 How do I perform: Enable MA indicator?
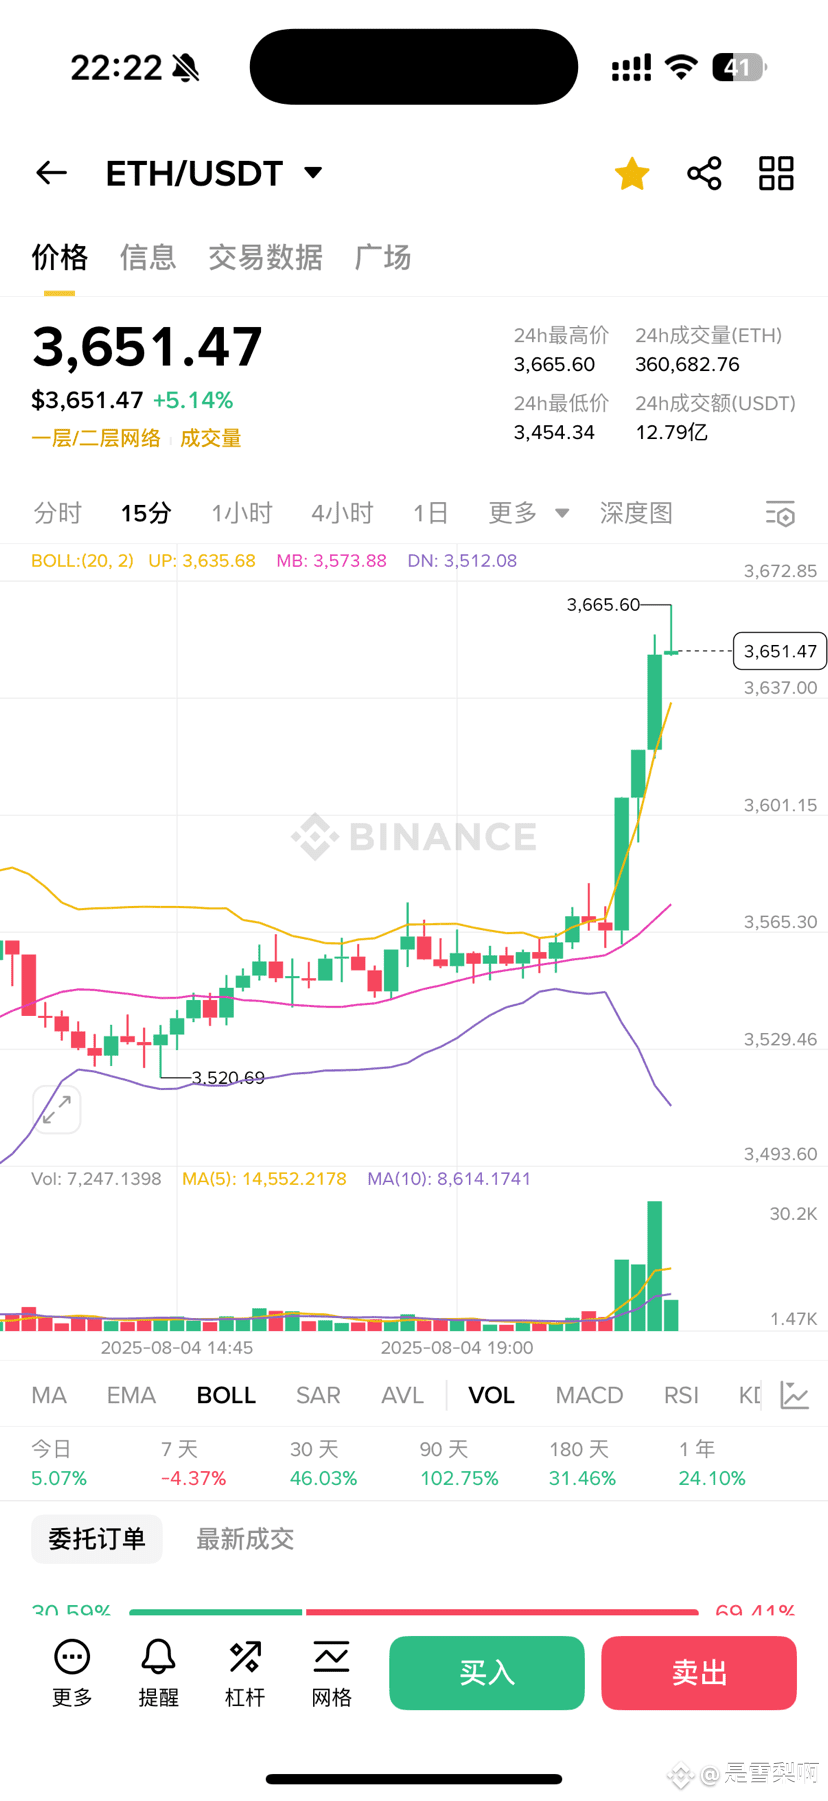coord(49,1395)
